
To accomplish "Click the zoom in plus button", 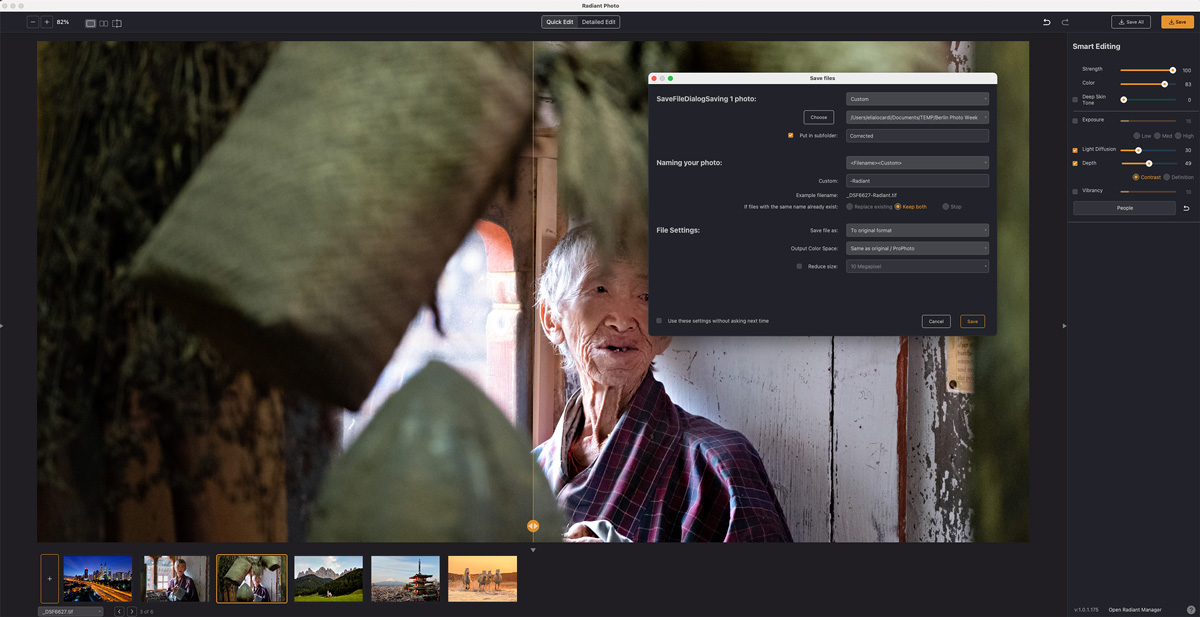I will (47, 22).
